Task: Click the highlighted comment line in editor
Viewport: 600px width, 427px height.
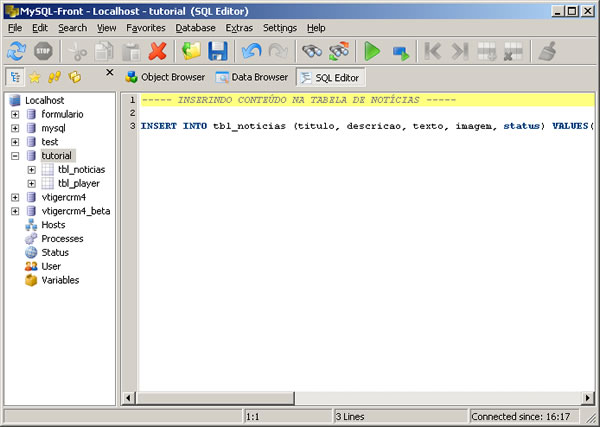Action: 367,100
